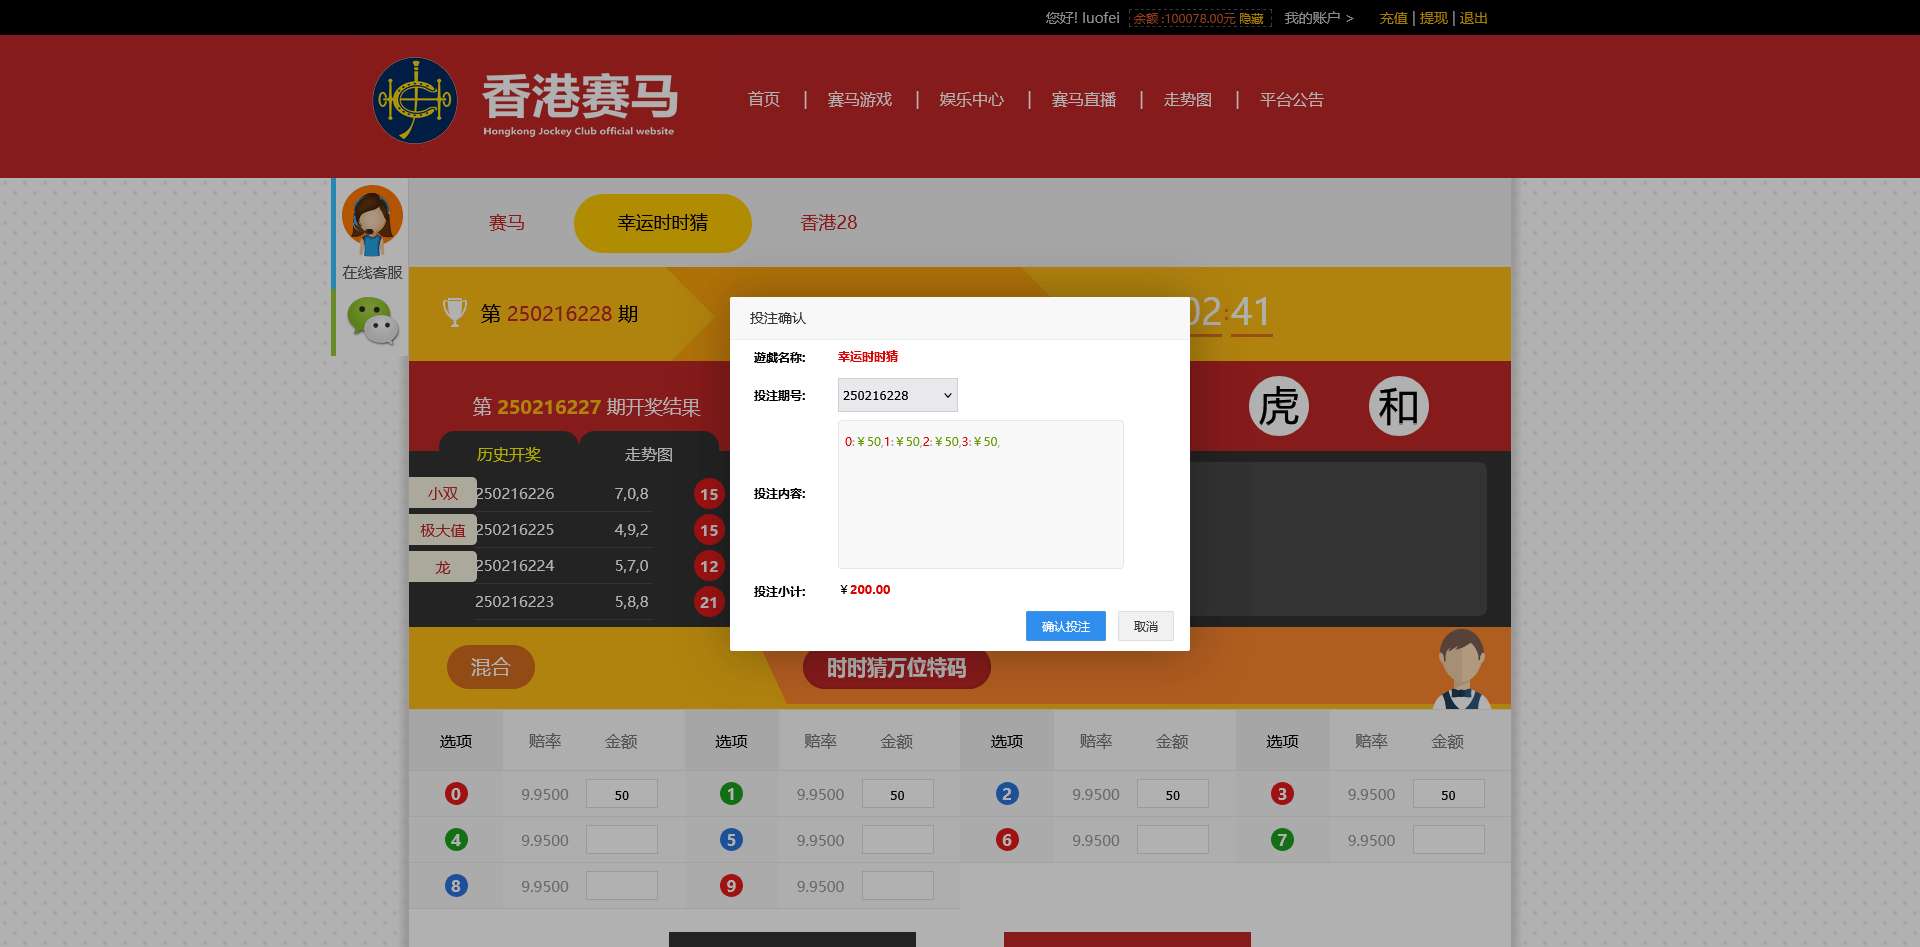Click the 充值 recharge link
This screenshot has height=947, width=1920.
point(1393,18)
